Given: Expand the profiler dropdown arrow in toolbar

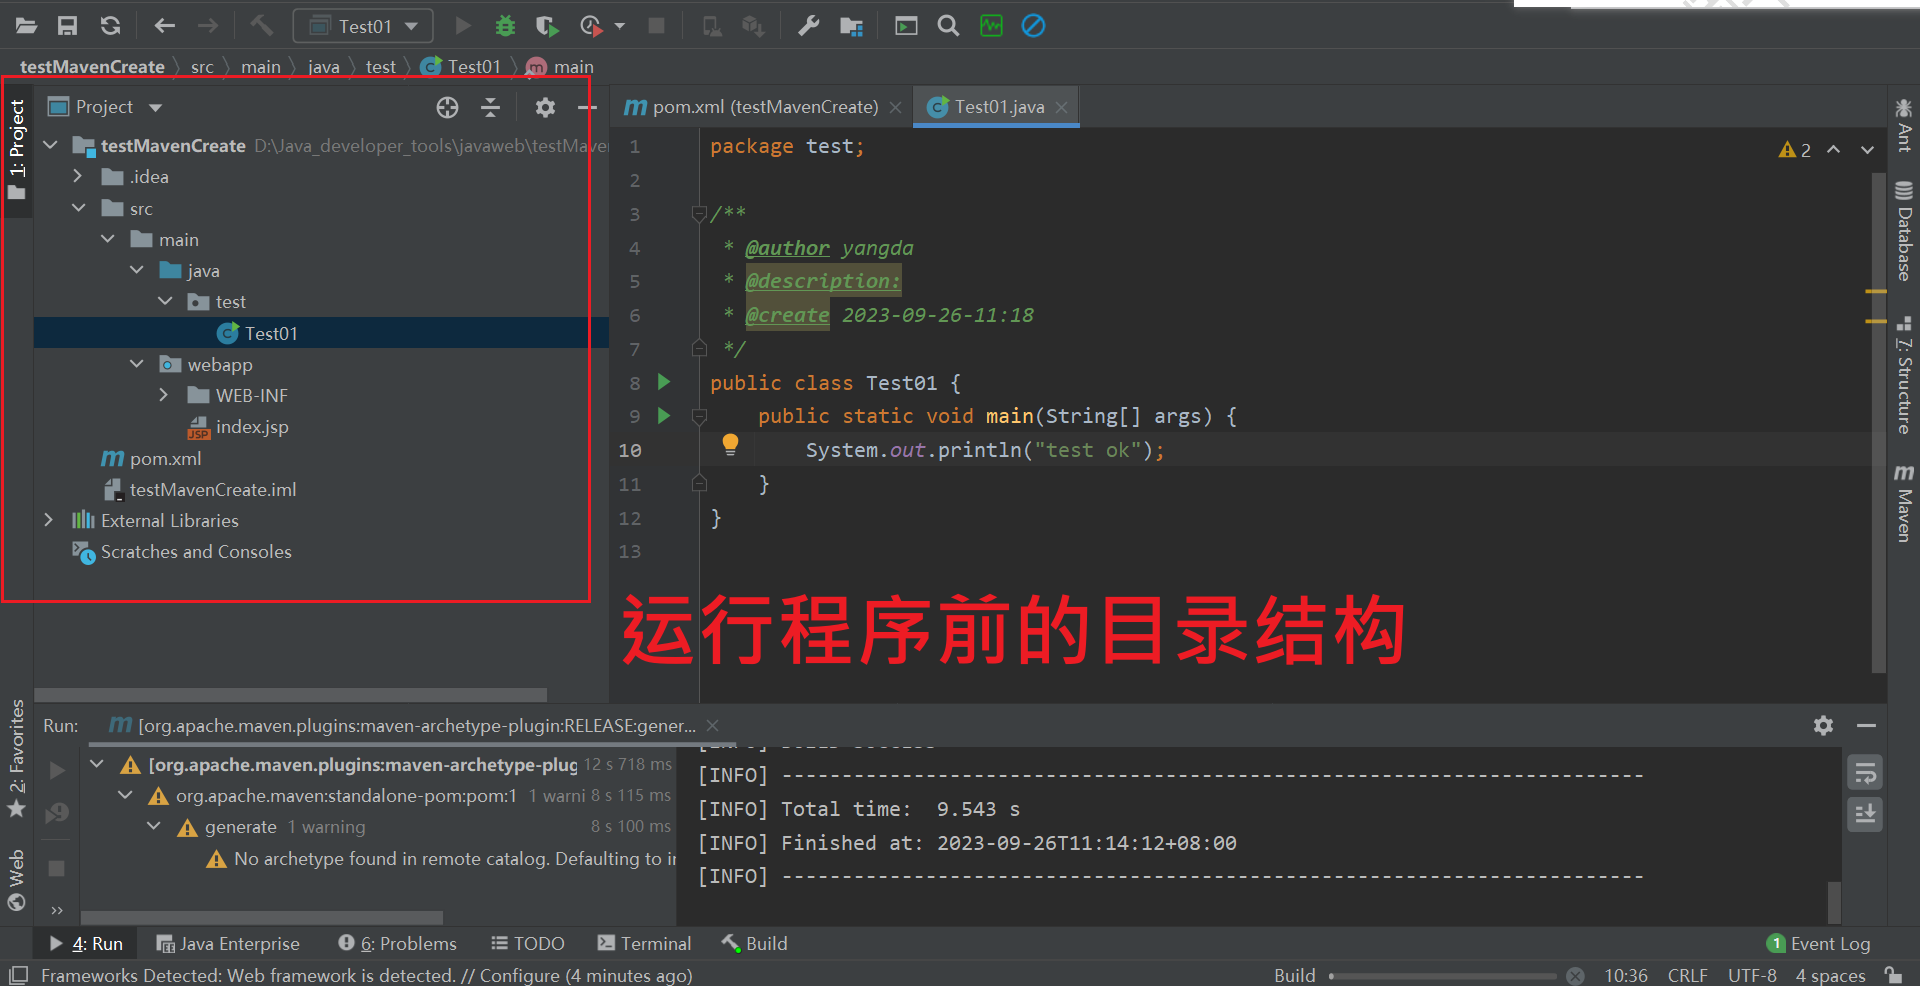Looking at the screenshot, I should pyautogui.click(x=620, y=26).
